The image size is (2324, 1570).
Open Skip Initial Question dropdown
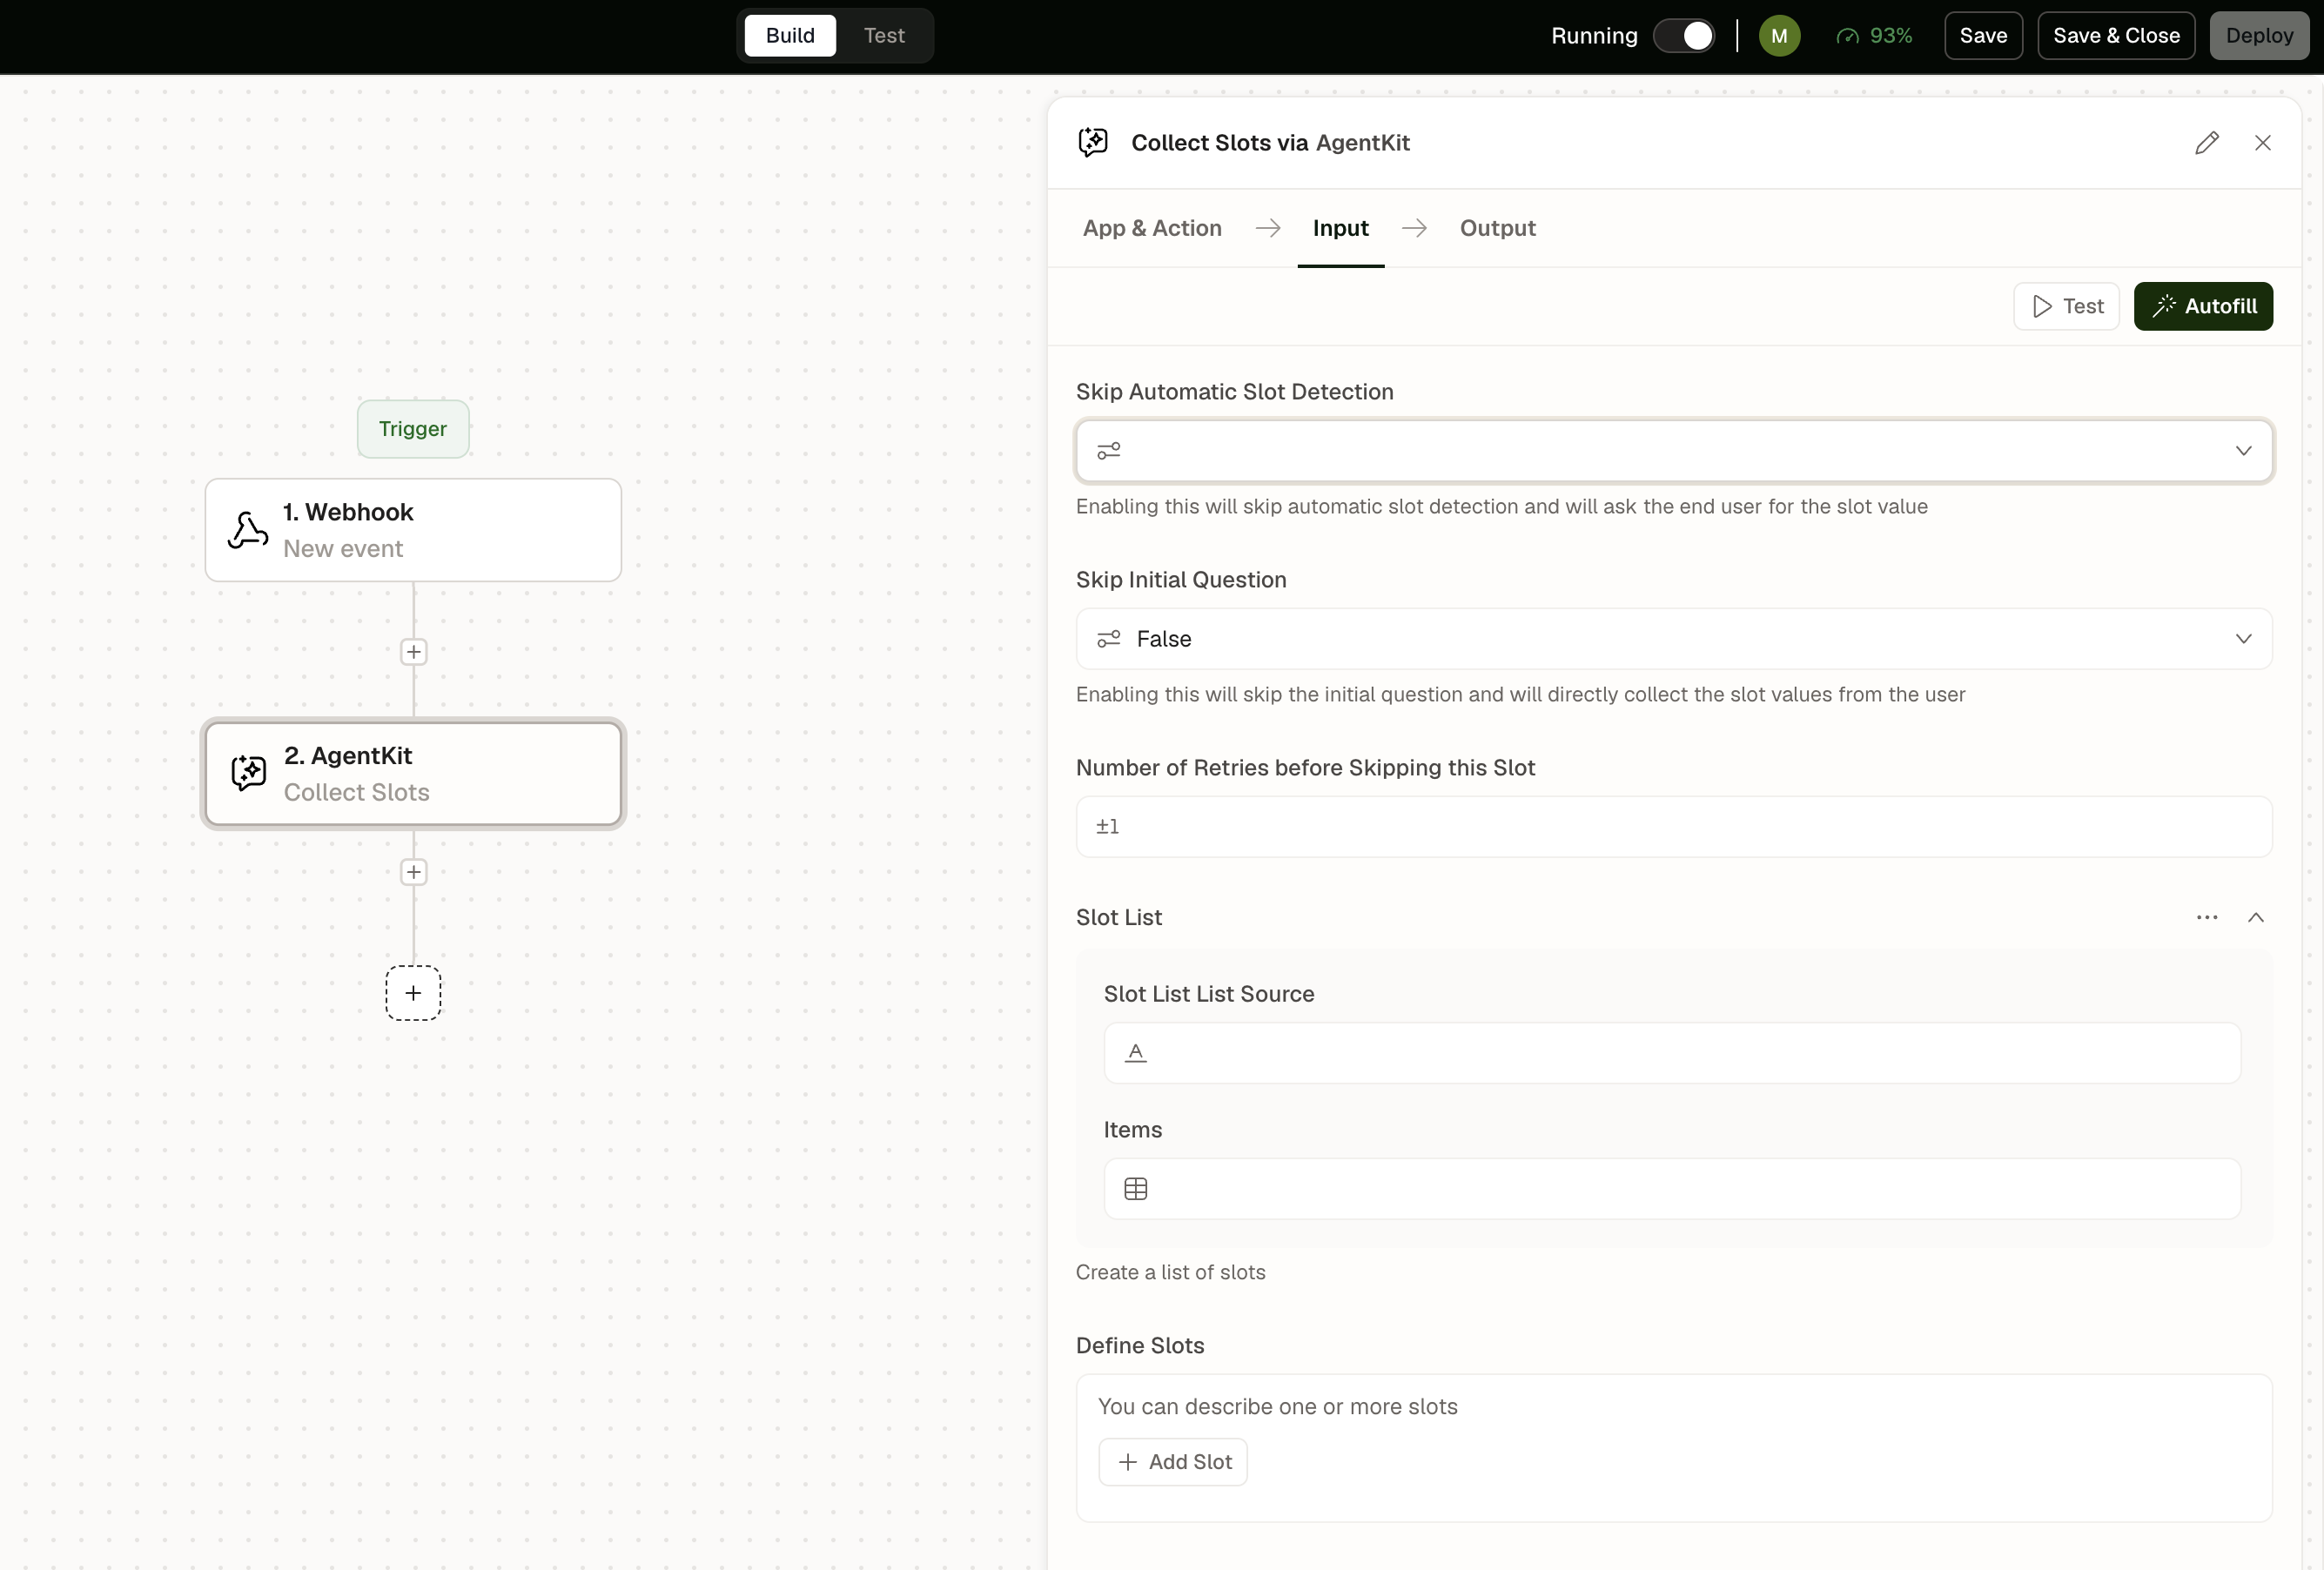1674,639
